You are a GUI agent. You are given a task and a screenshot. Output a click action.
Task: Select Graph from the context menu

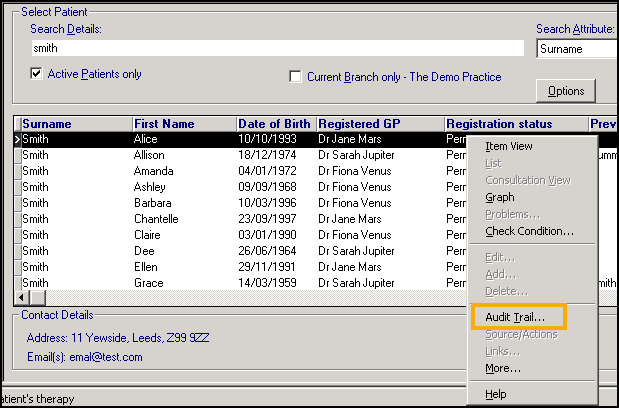[500, 197]
